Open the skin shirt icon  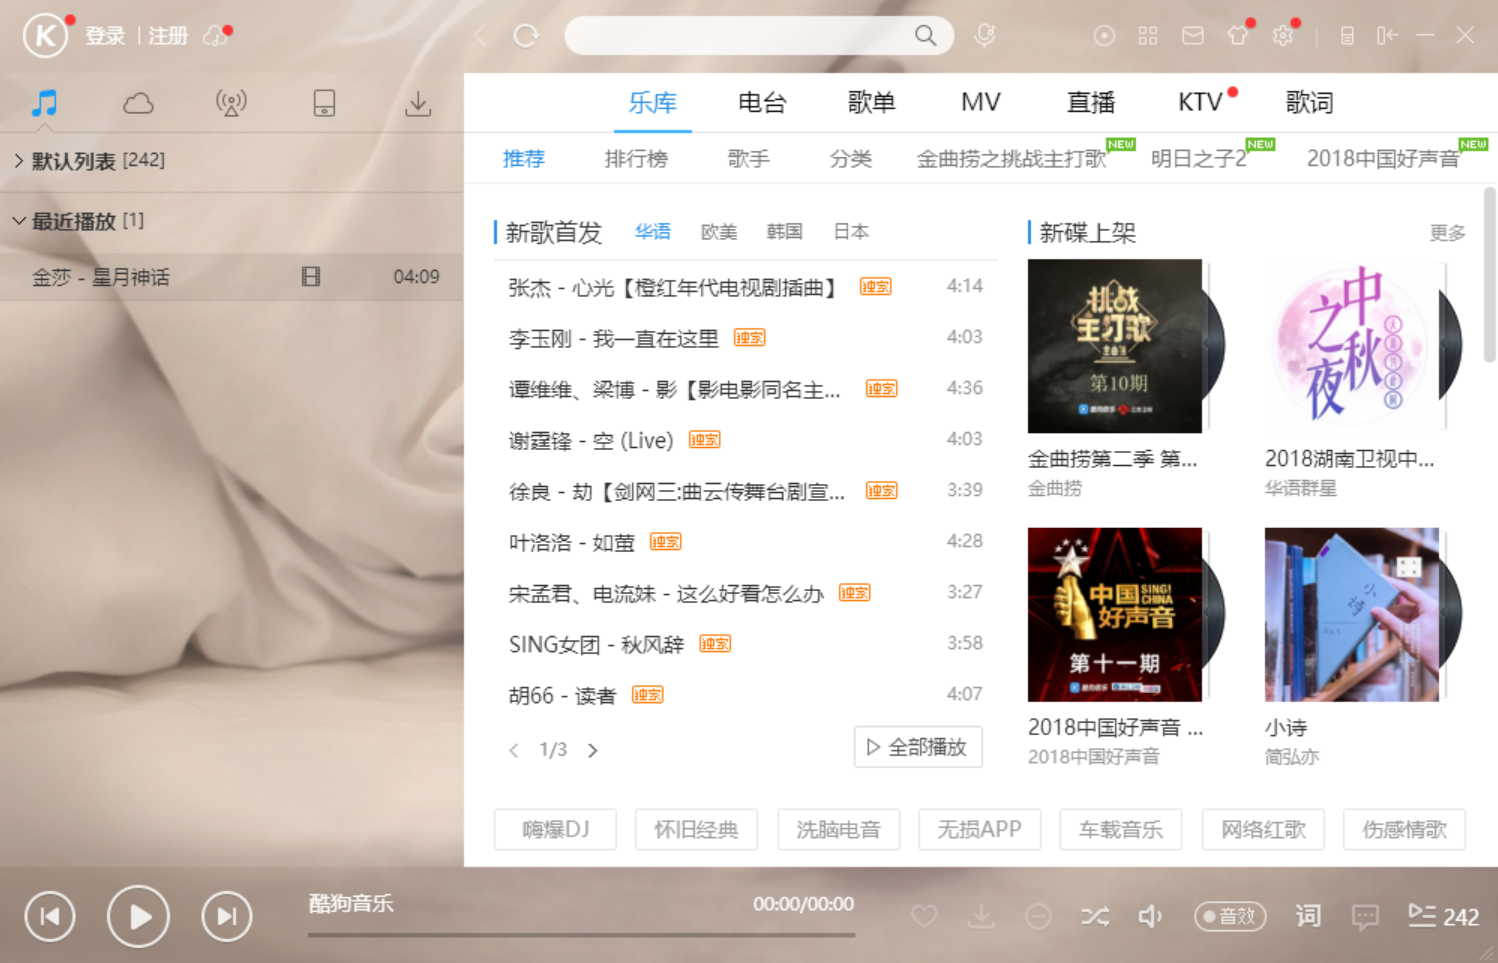point(1238,36)
